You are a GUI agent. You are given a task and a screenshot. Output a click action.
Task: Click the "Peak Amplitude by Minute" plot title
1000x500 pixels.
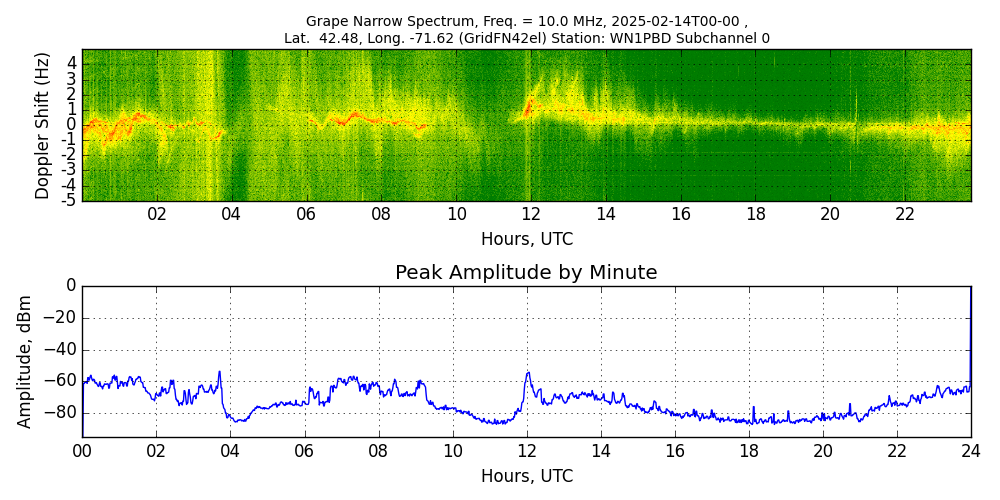click(526, 273)
